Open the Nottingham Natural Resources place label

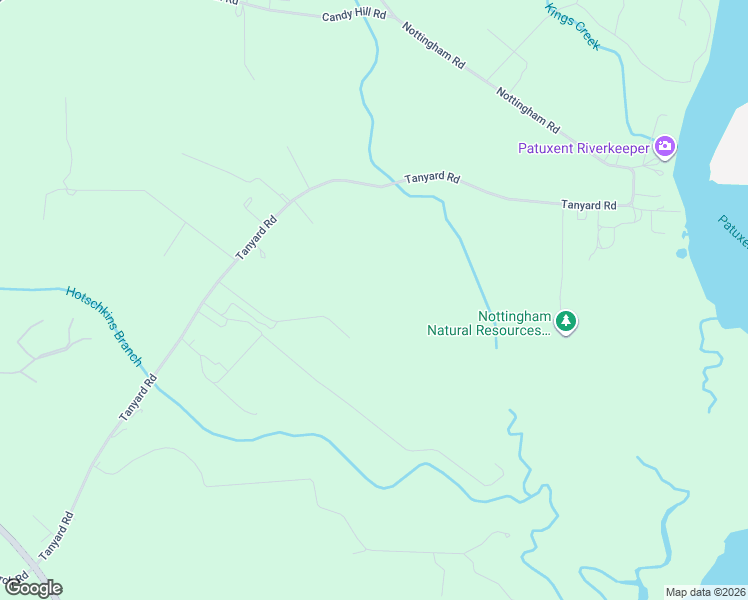pos(489,323)
